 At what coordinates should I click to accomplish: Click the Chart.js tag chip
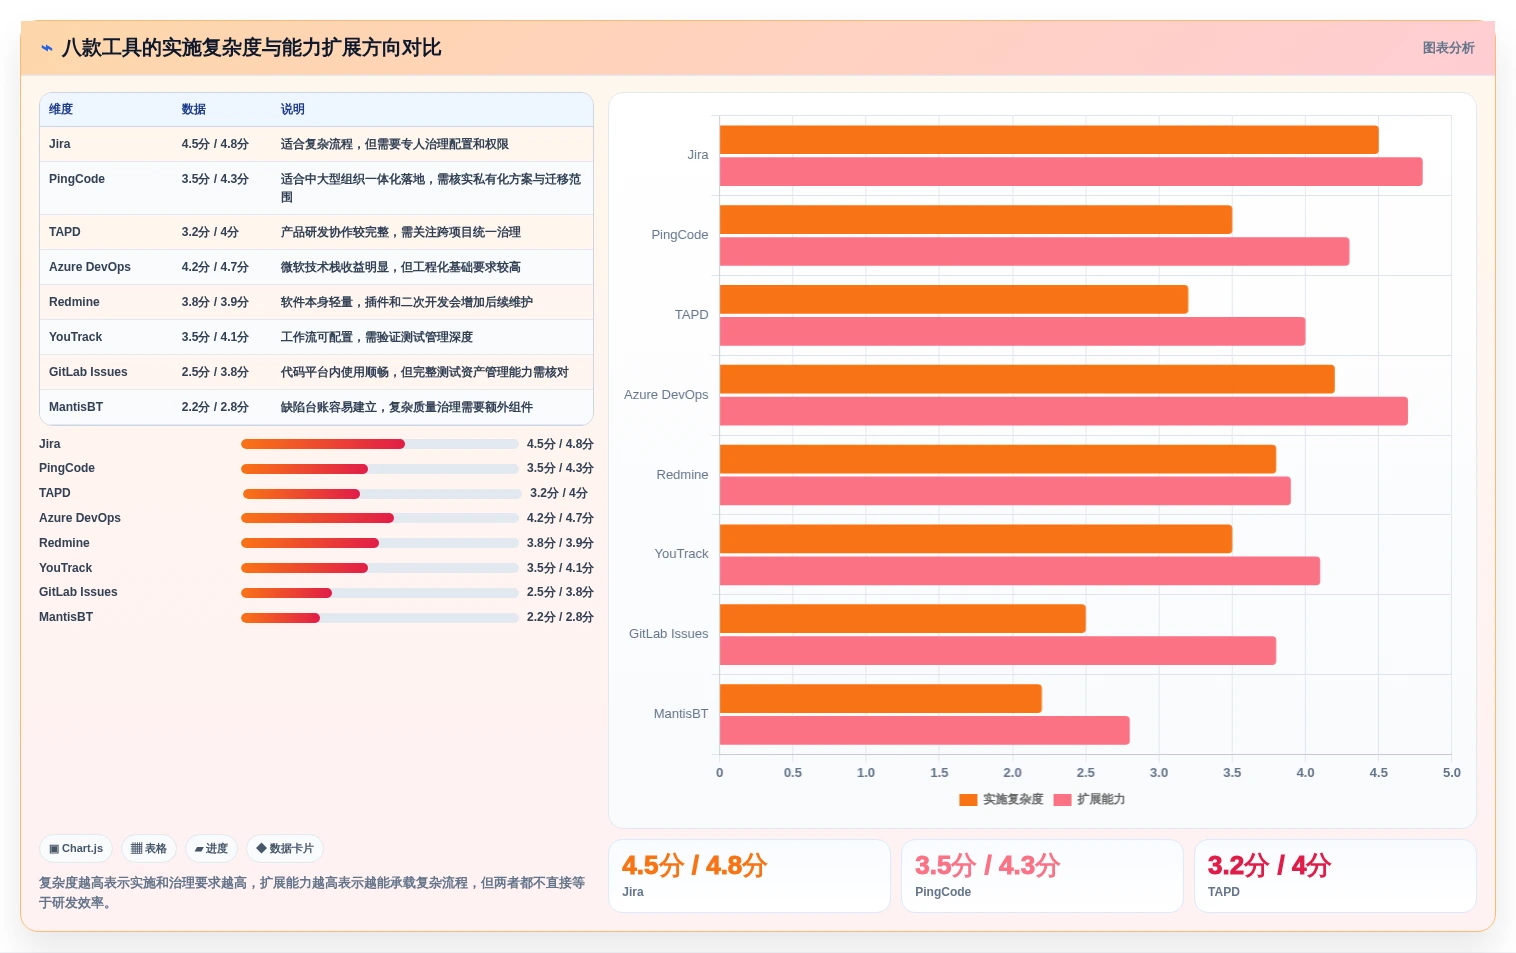point(76,849)
